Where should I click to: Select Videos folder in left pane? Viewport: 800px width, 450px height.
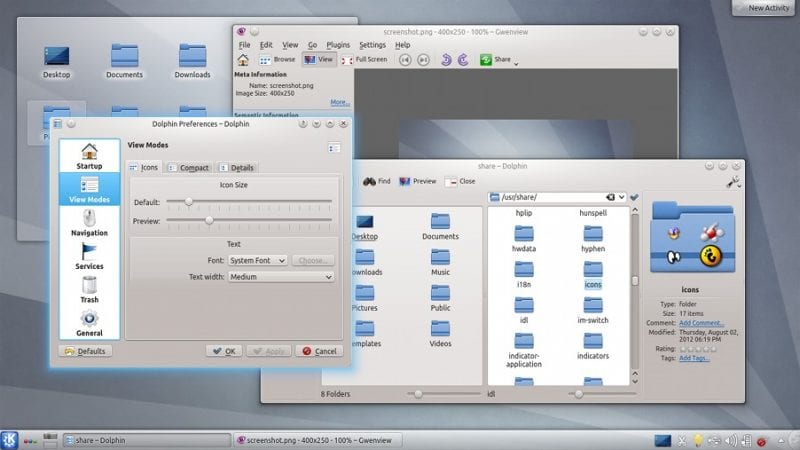point(440,334)
